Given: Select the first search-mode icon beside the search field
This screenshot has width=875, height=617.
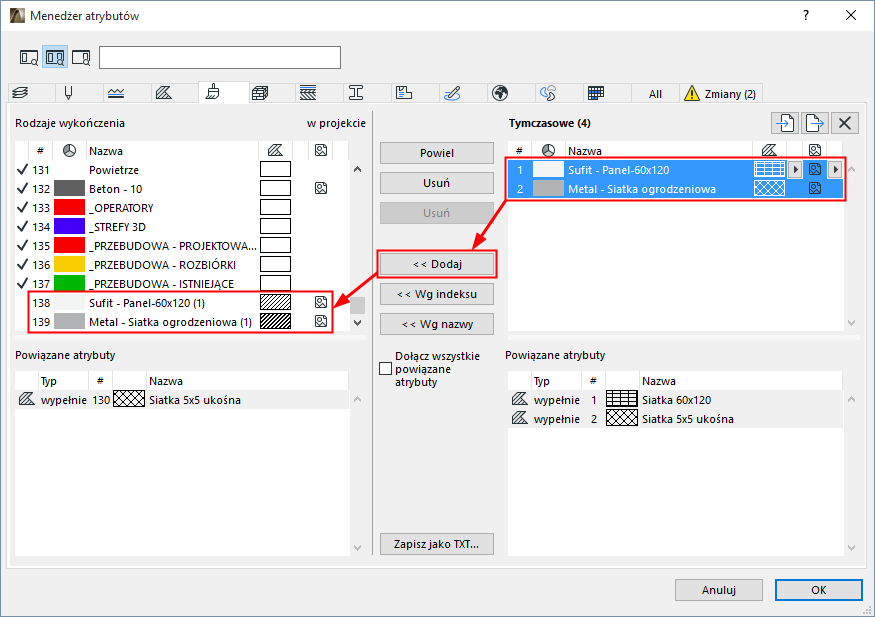Looking at the screenshot, I should click(29, 57).
